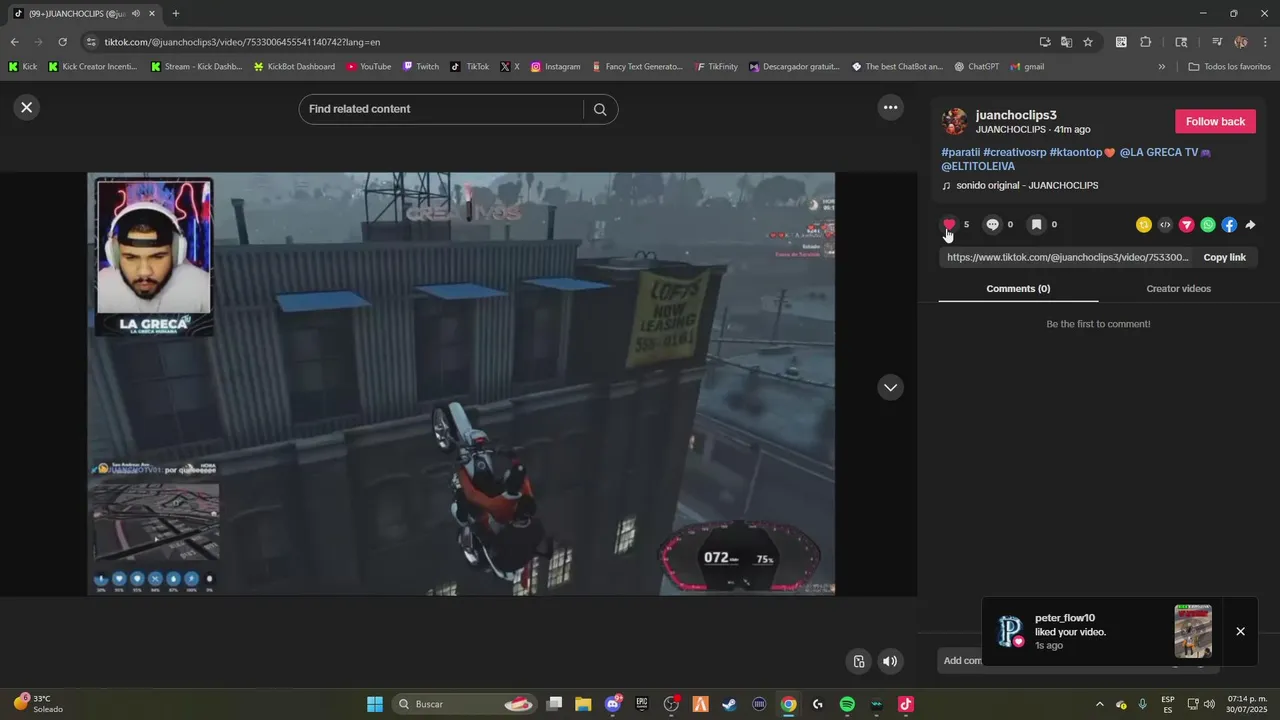Screen dimensions: 1280x720
Task: Show hidden system tray icons
Action: 1099,704
